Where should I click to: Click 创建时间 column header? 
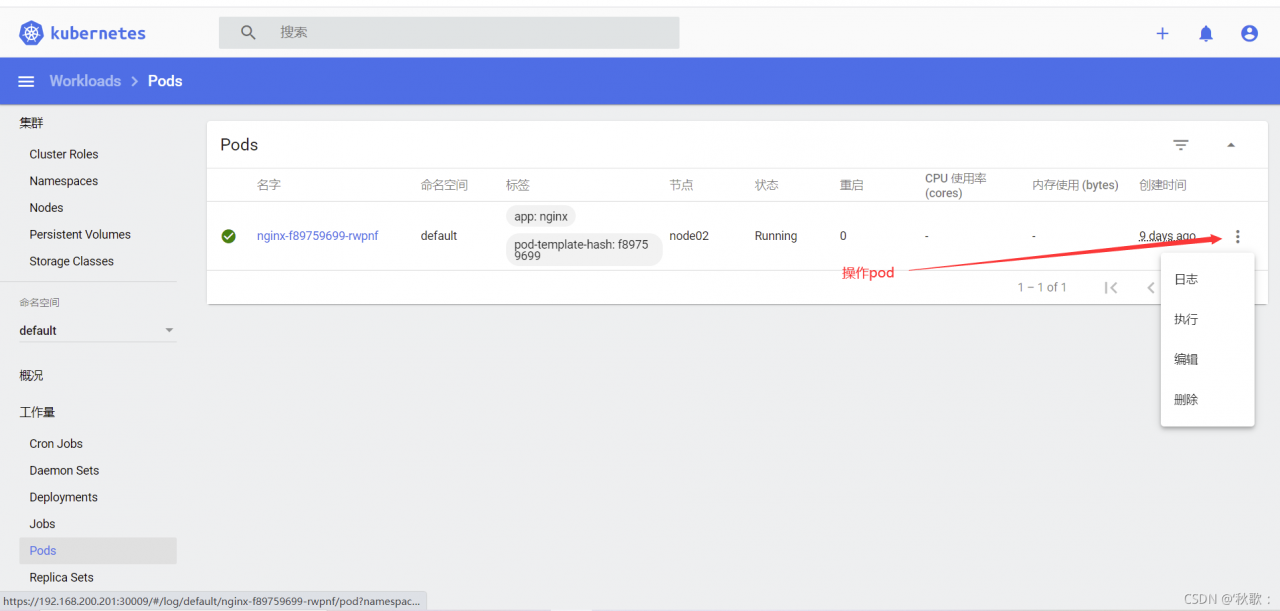click(1163, 185)
